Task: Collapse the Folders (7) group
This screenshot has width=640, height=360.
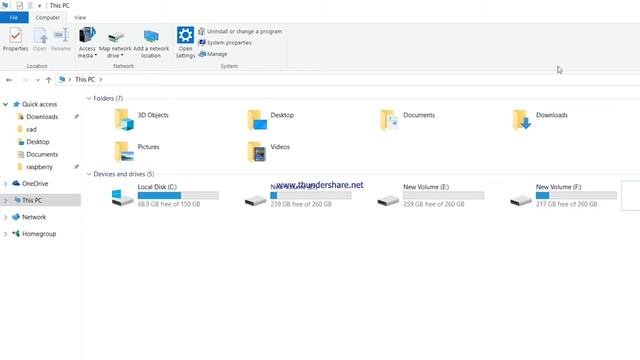Action: point(89,98)
